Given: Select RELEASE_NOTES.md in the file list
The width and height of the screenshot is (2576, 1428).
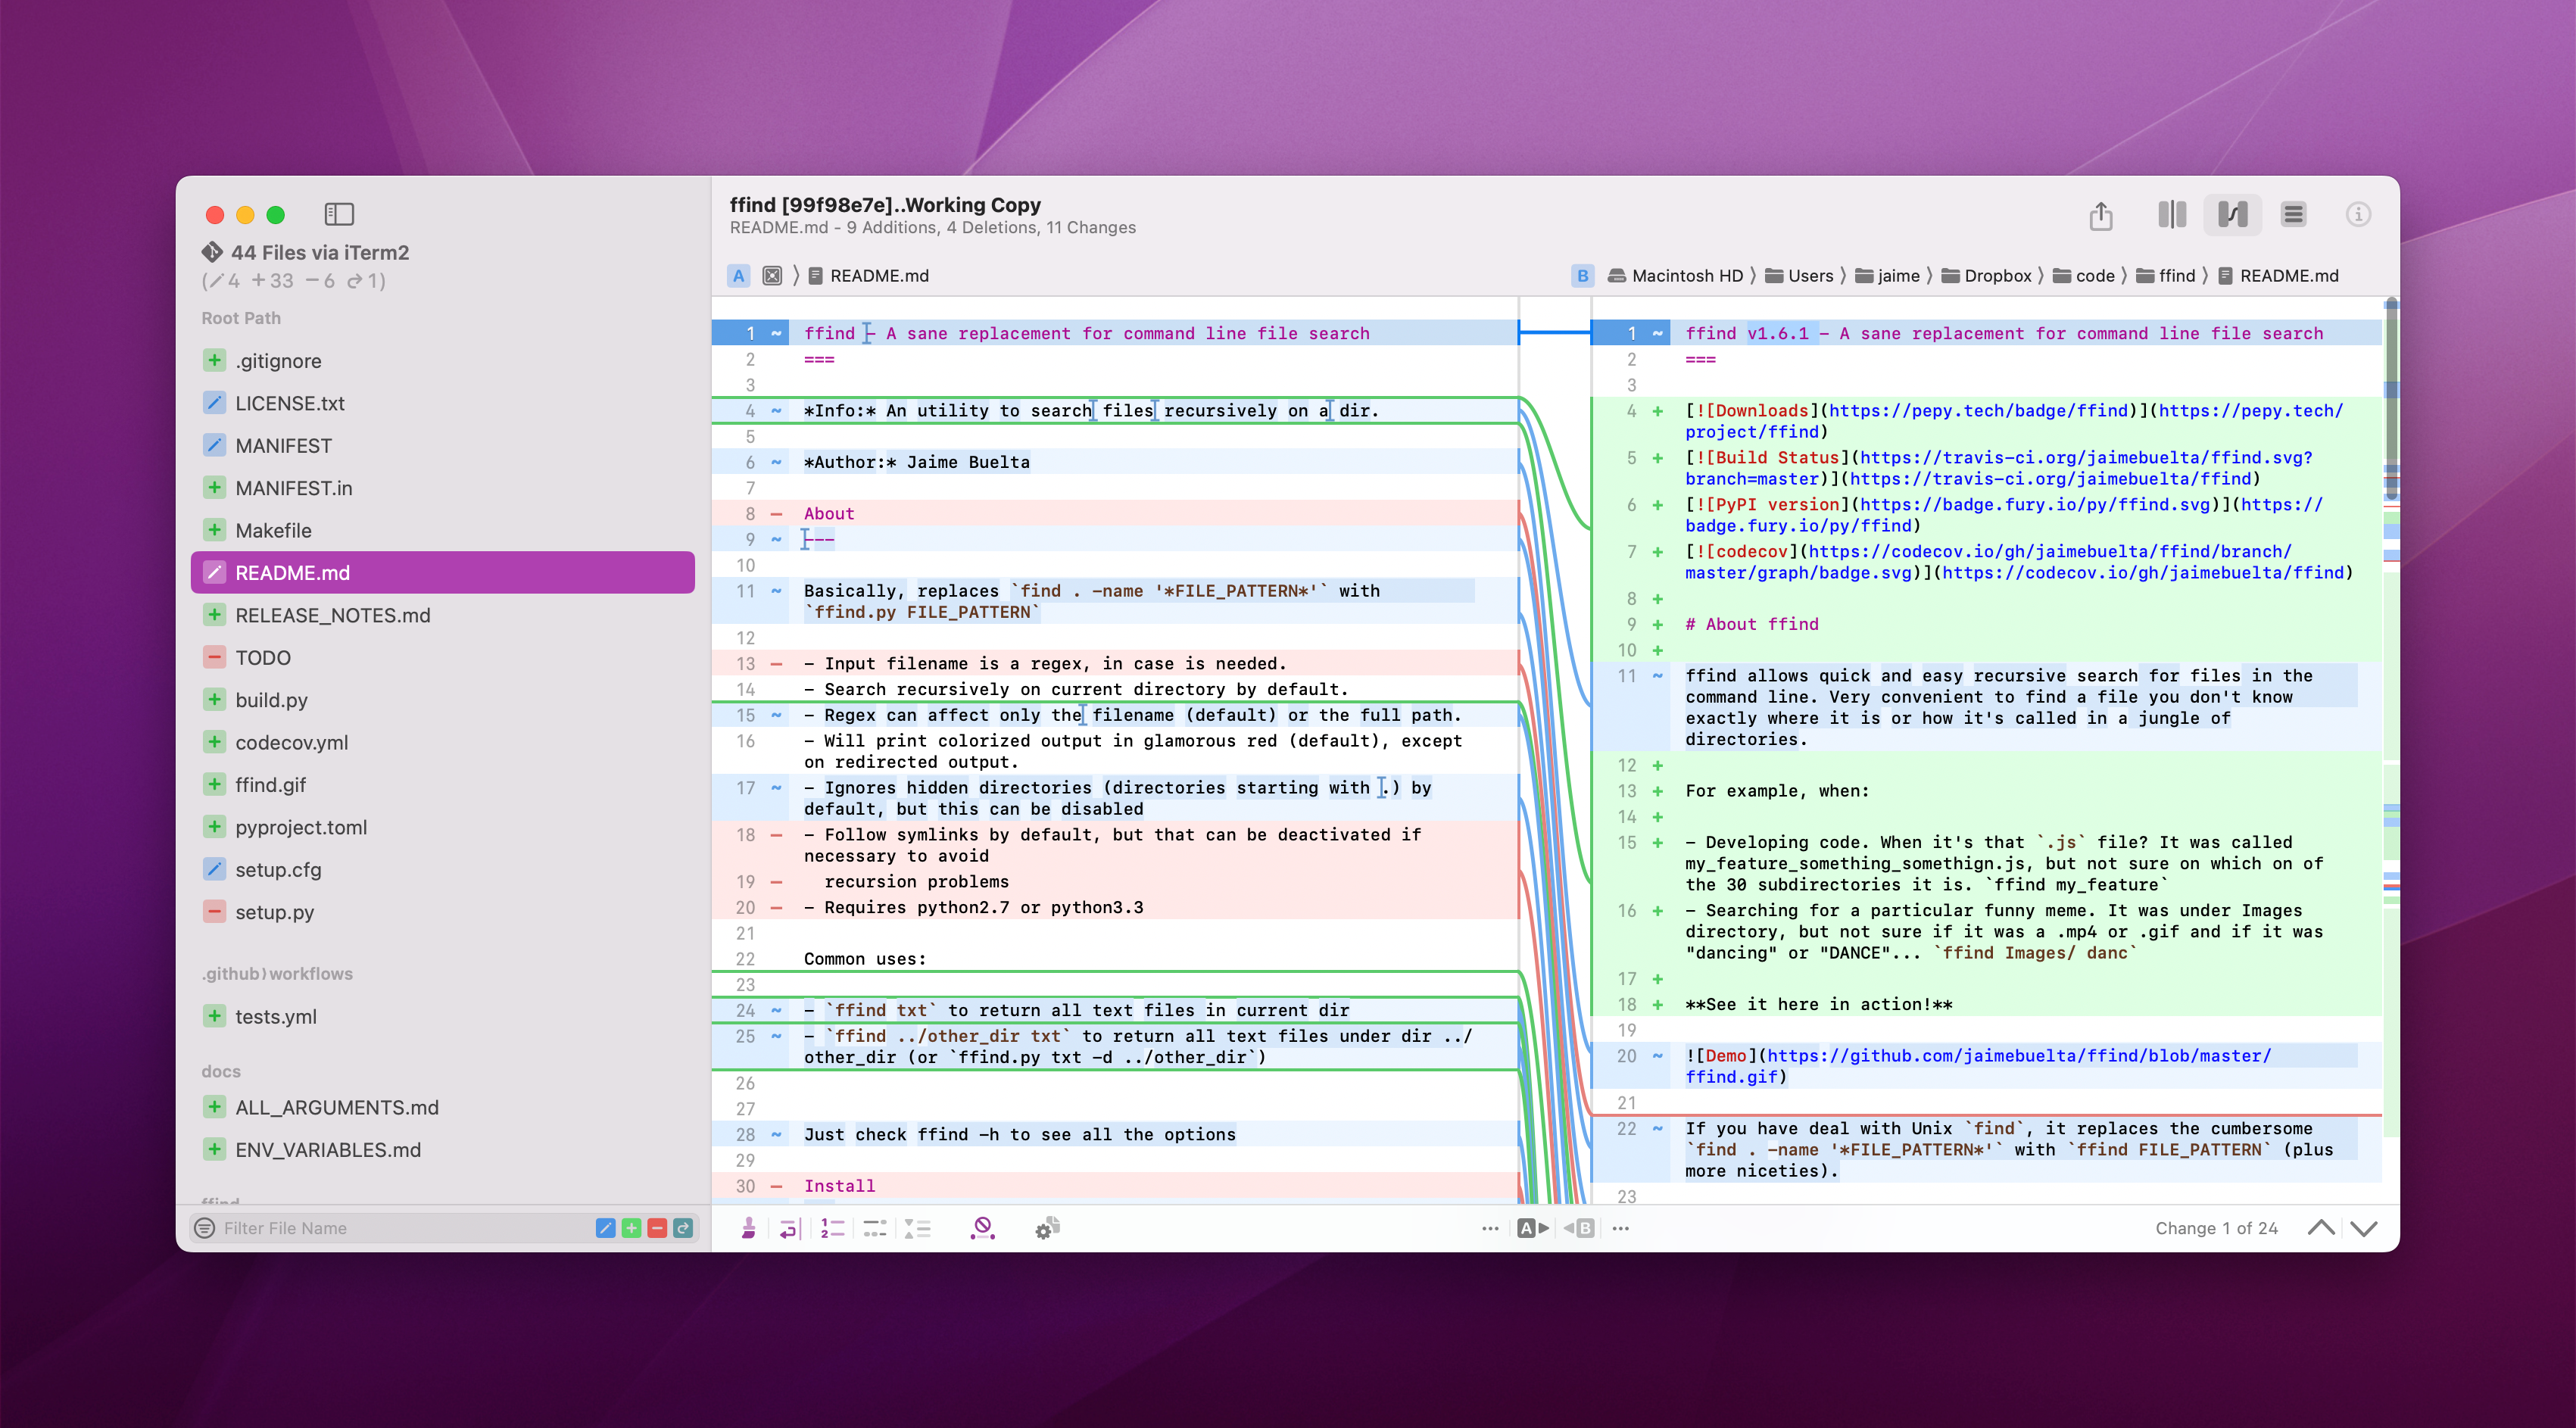Looking at the screenshot, I should pyautogui.click(x=332, y=615).
